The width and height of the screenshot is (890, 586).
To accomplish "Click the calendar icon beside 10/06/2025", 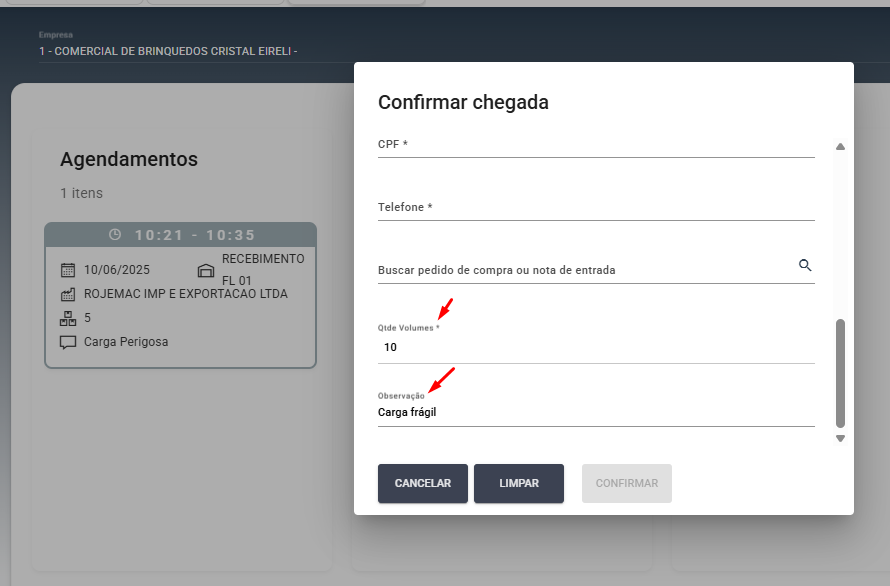I will (68, 270).
